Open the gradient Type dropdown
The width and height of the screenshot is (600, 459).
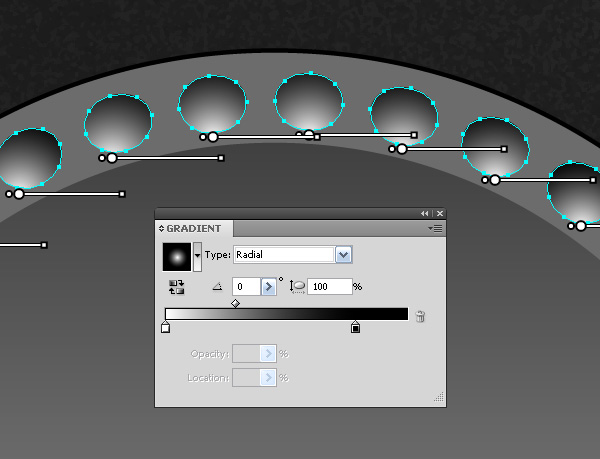tap(344, 255)
